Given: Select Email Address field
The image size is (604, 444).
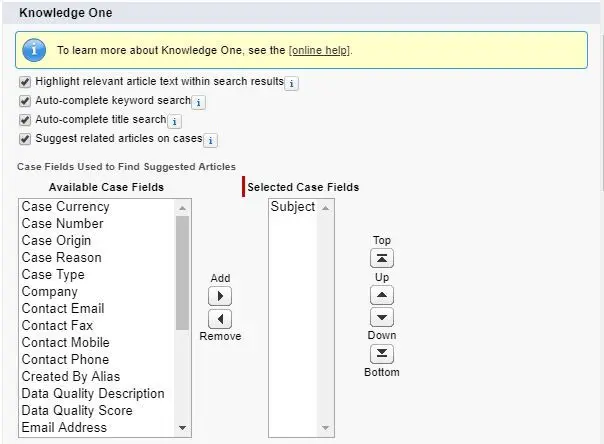Looking at the screenshot, I should (x=97, y=427).
